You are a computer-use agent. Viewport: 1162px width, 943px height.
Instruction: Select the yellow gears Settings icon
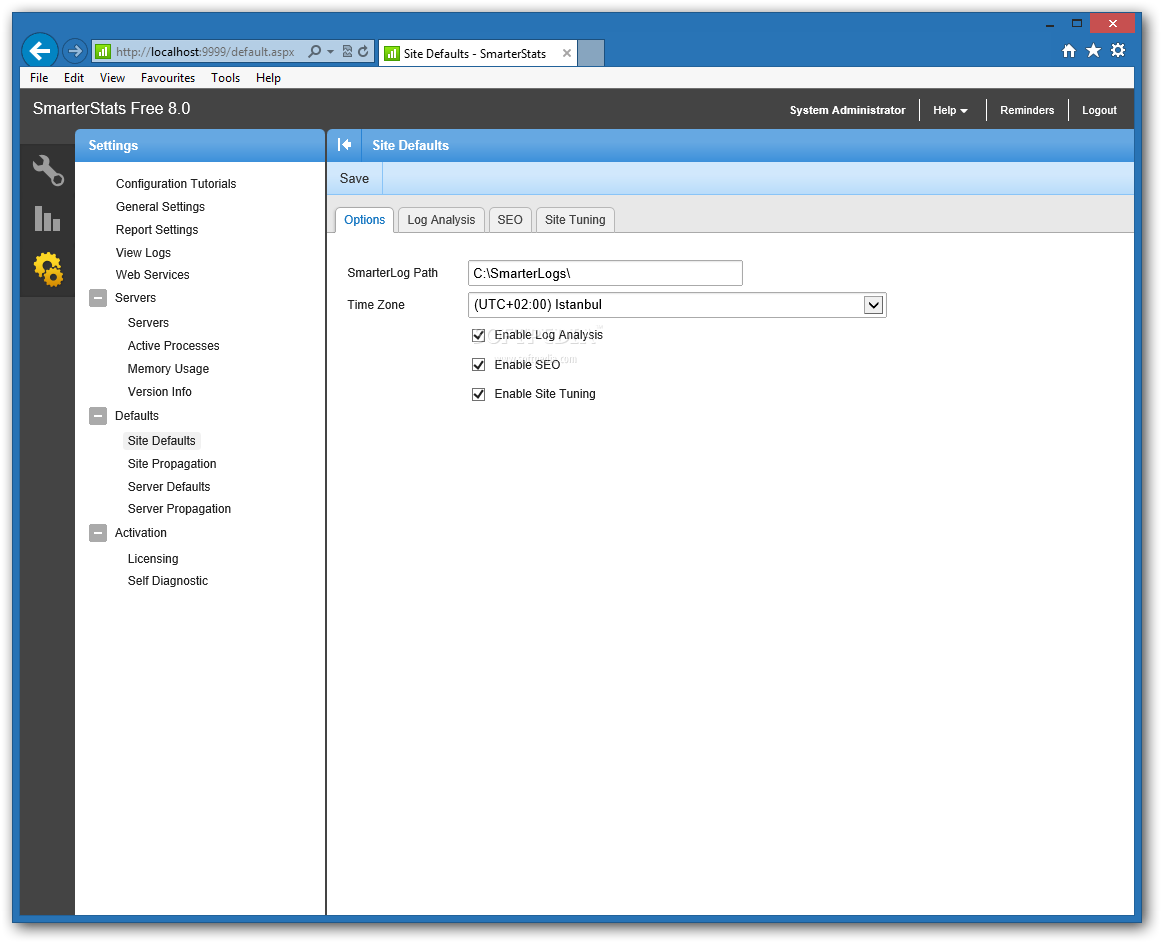pos(48,269)
